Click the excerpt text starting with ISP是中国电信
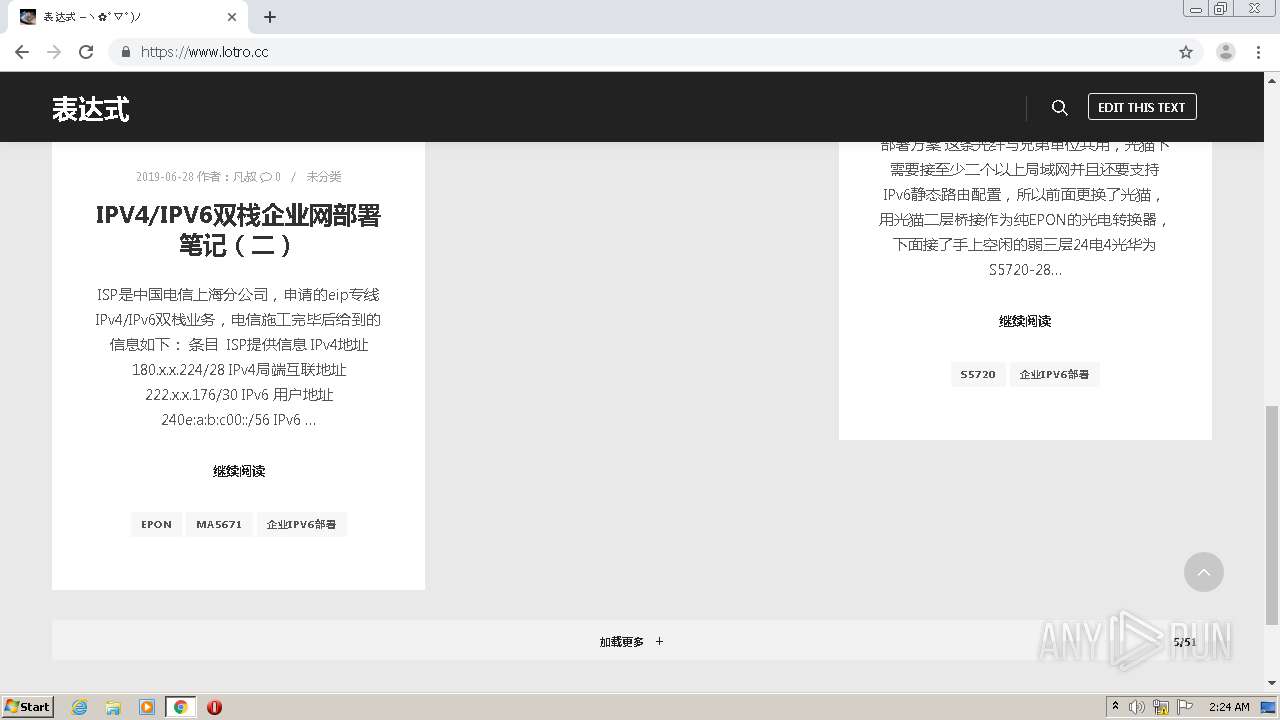This screenshot has width=1280, height=720. click(x=238, y=357)
